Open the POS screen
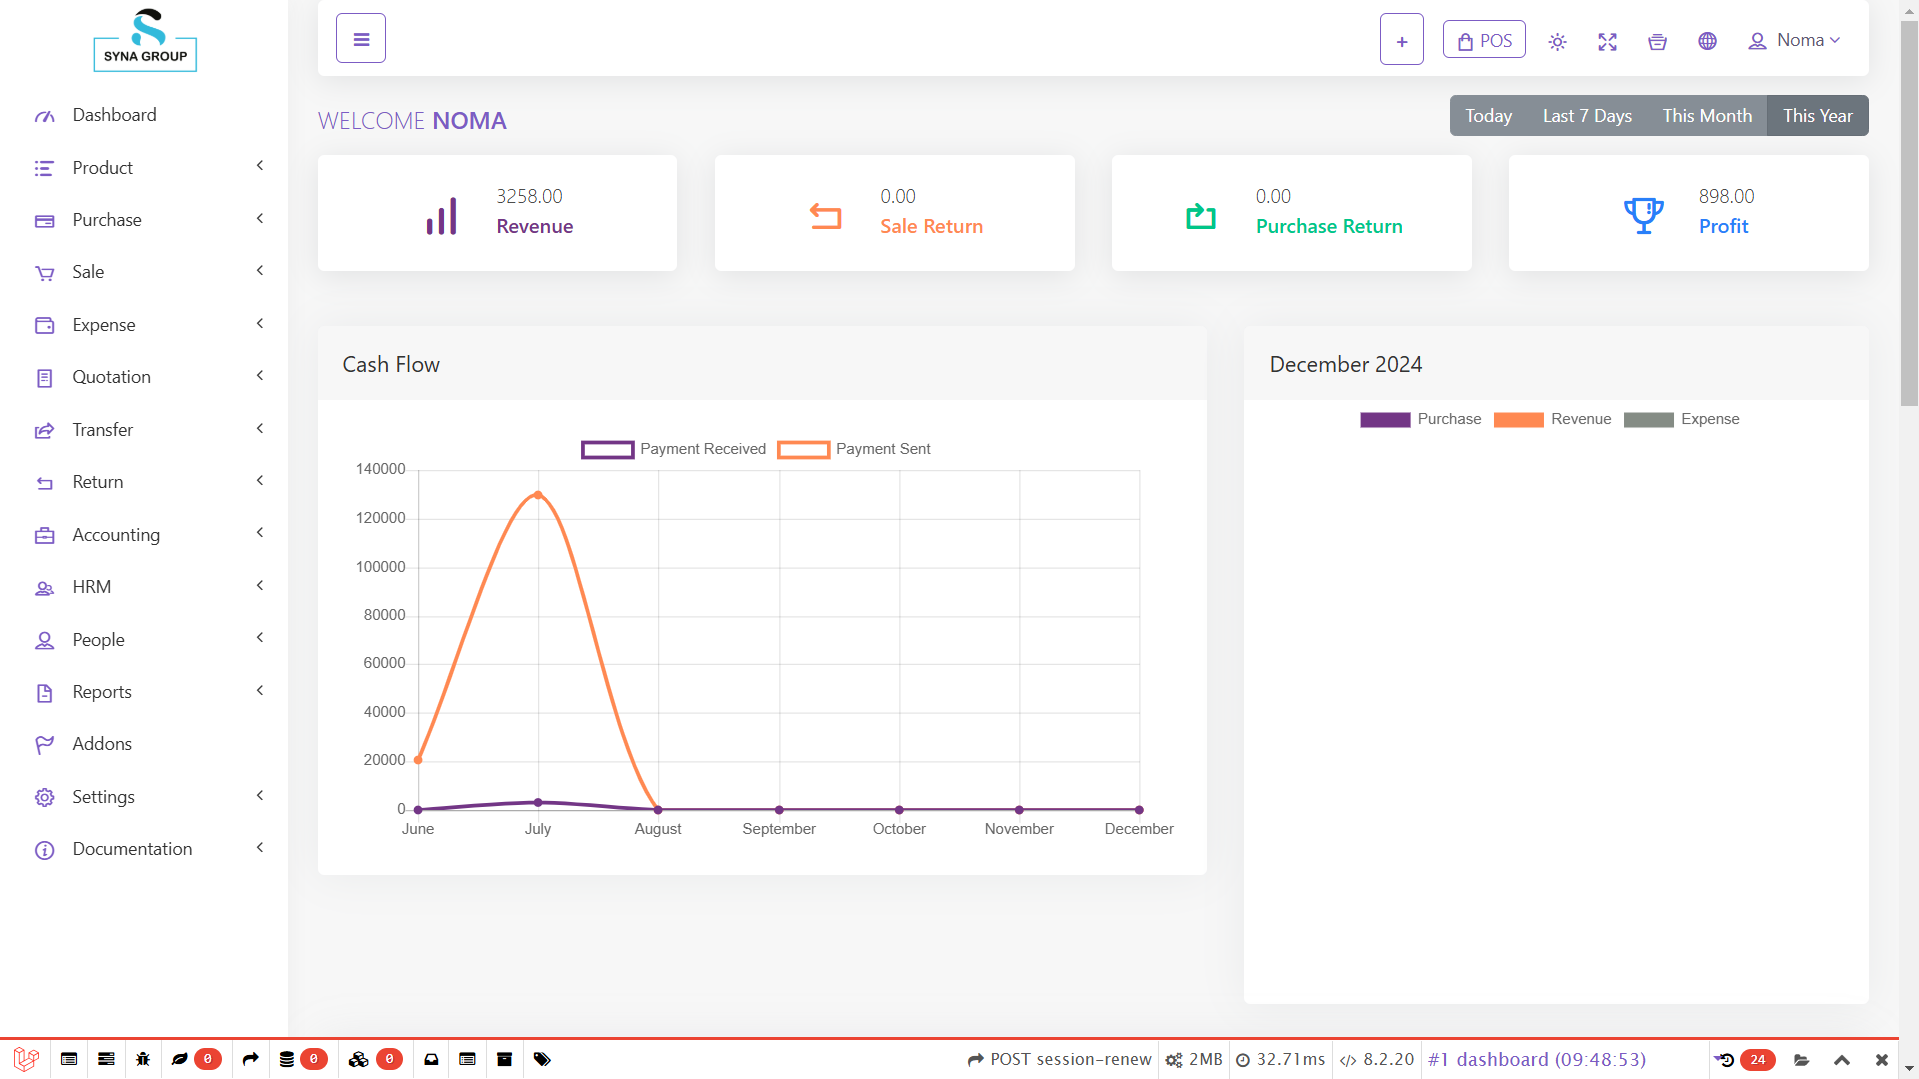This screenshot has height=1079, width=1919. 1484,39
